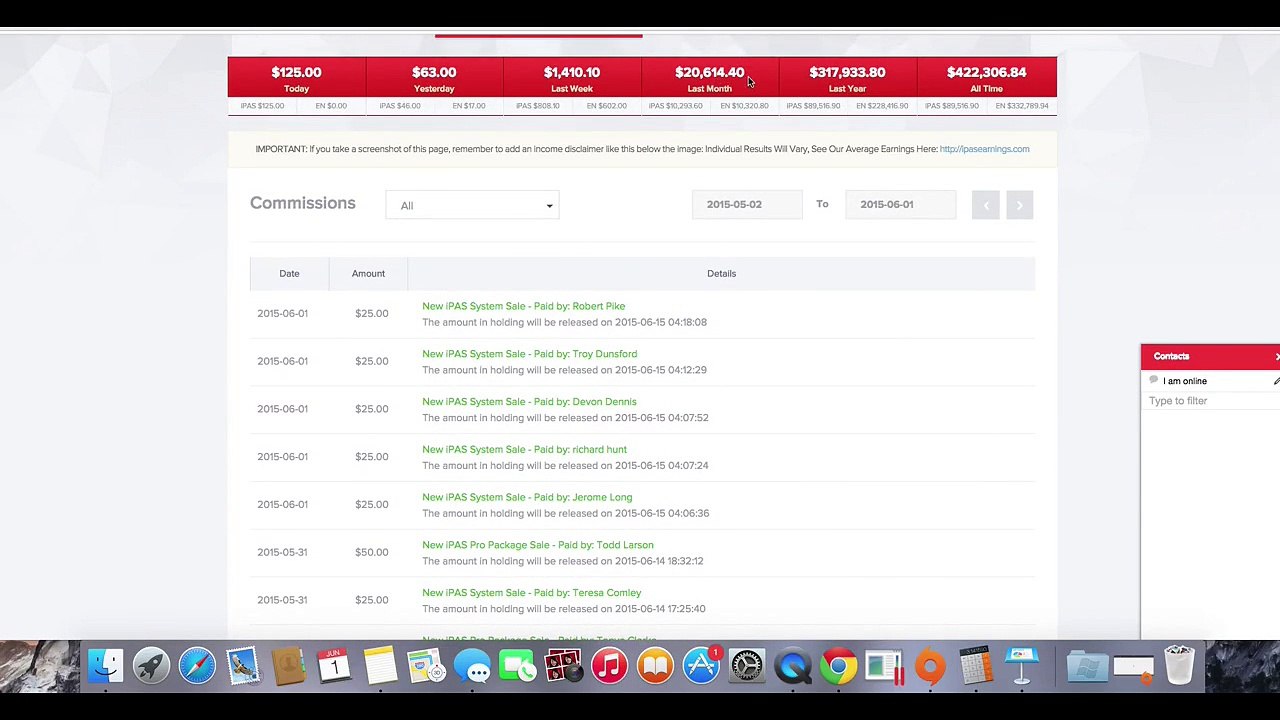Image resolution: width=1280 pixels, height=720 pixels.
Task: Select Last Month earnings $20,614.40 tile
Action: pyautogui.click(x=709, y=78)
